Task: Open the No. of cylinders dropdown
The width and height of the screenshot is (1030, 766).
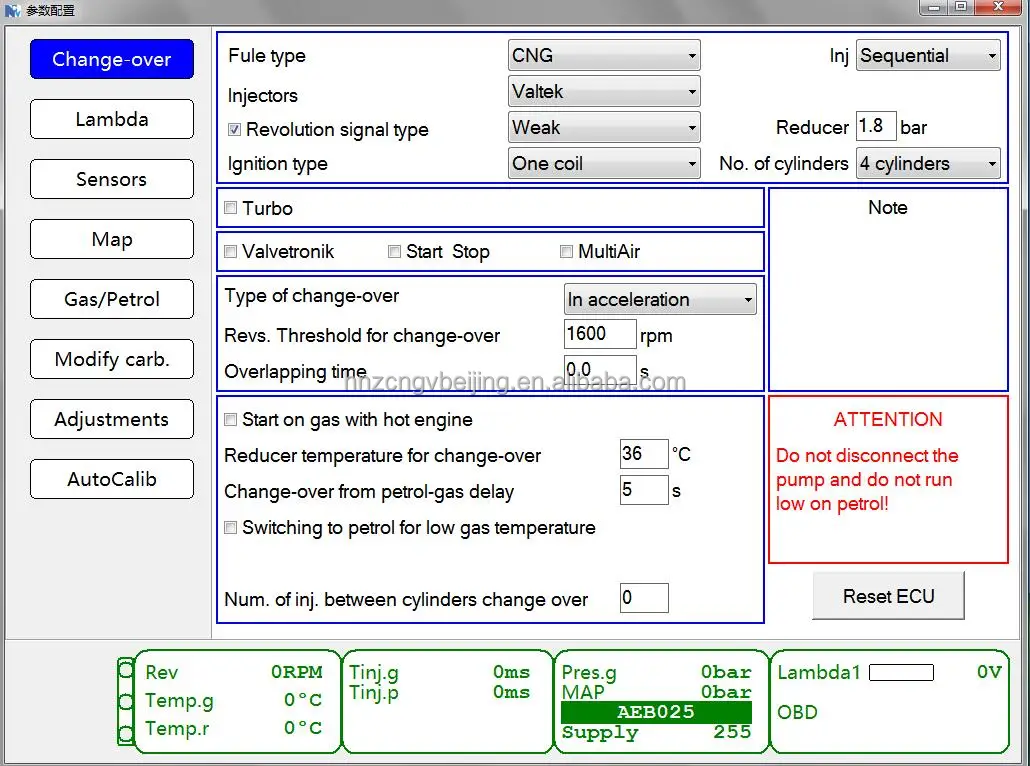Action: (x=928, y=164)
